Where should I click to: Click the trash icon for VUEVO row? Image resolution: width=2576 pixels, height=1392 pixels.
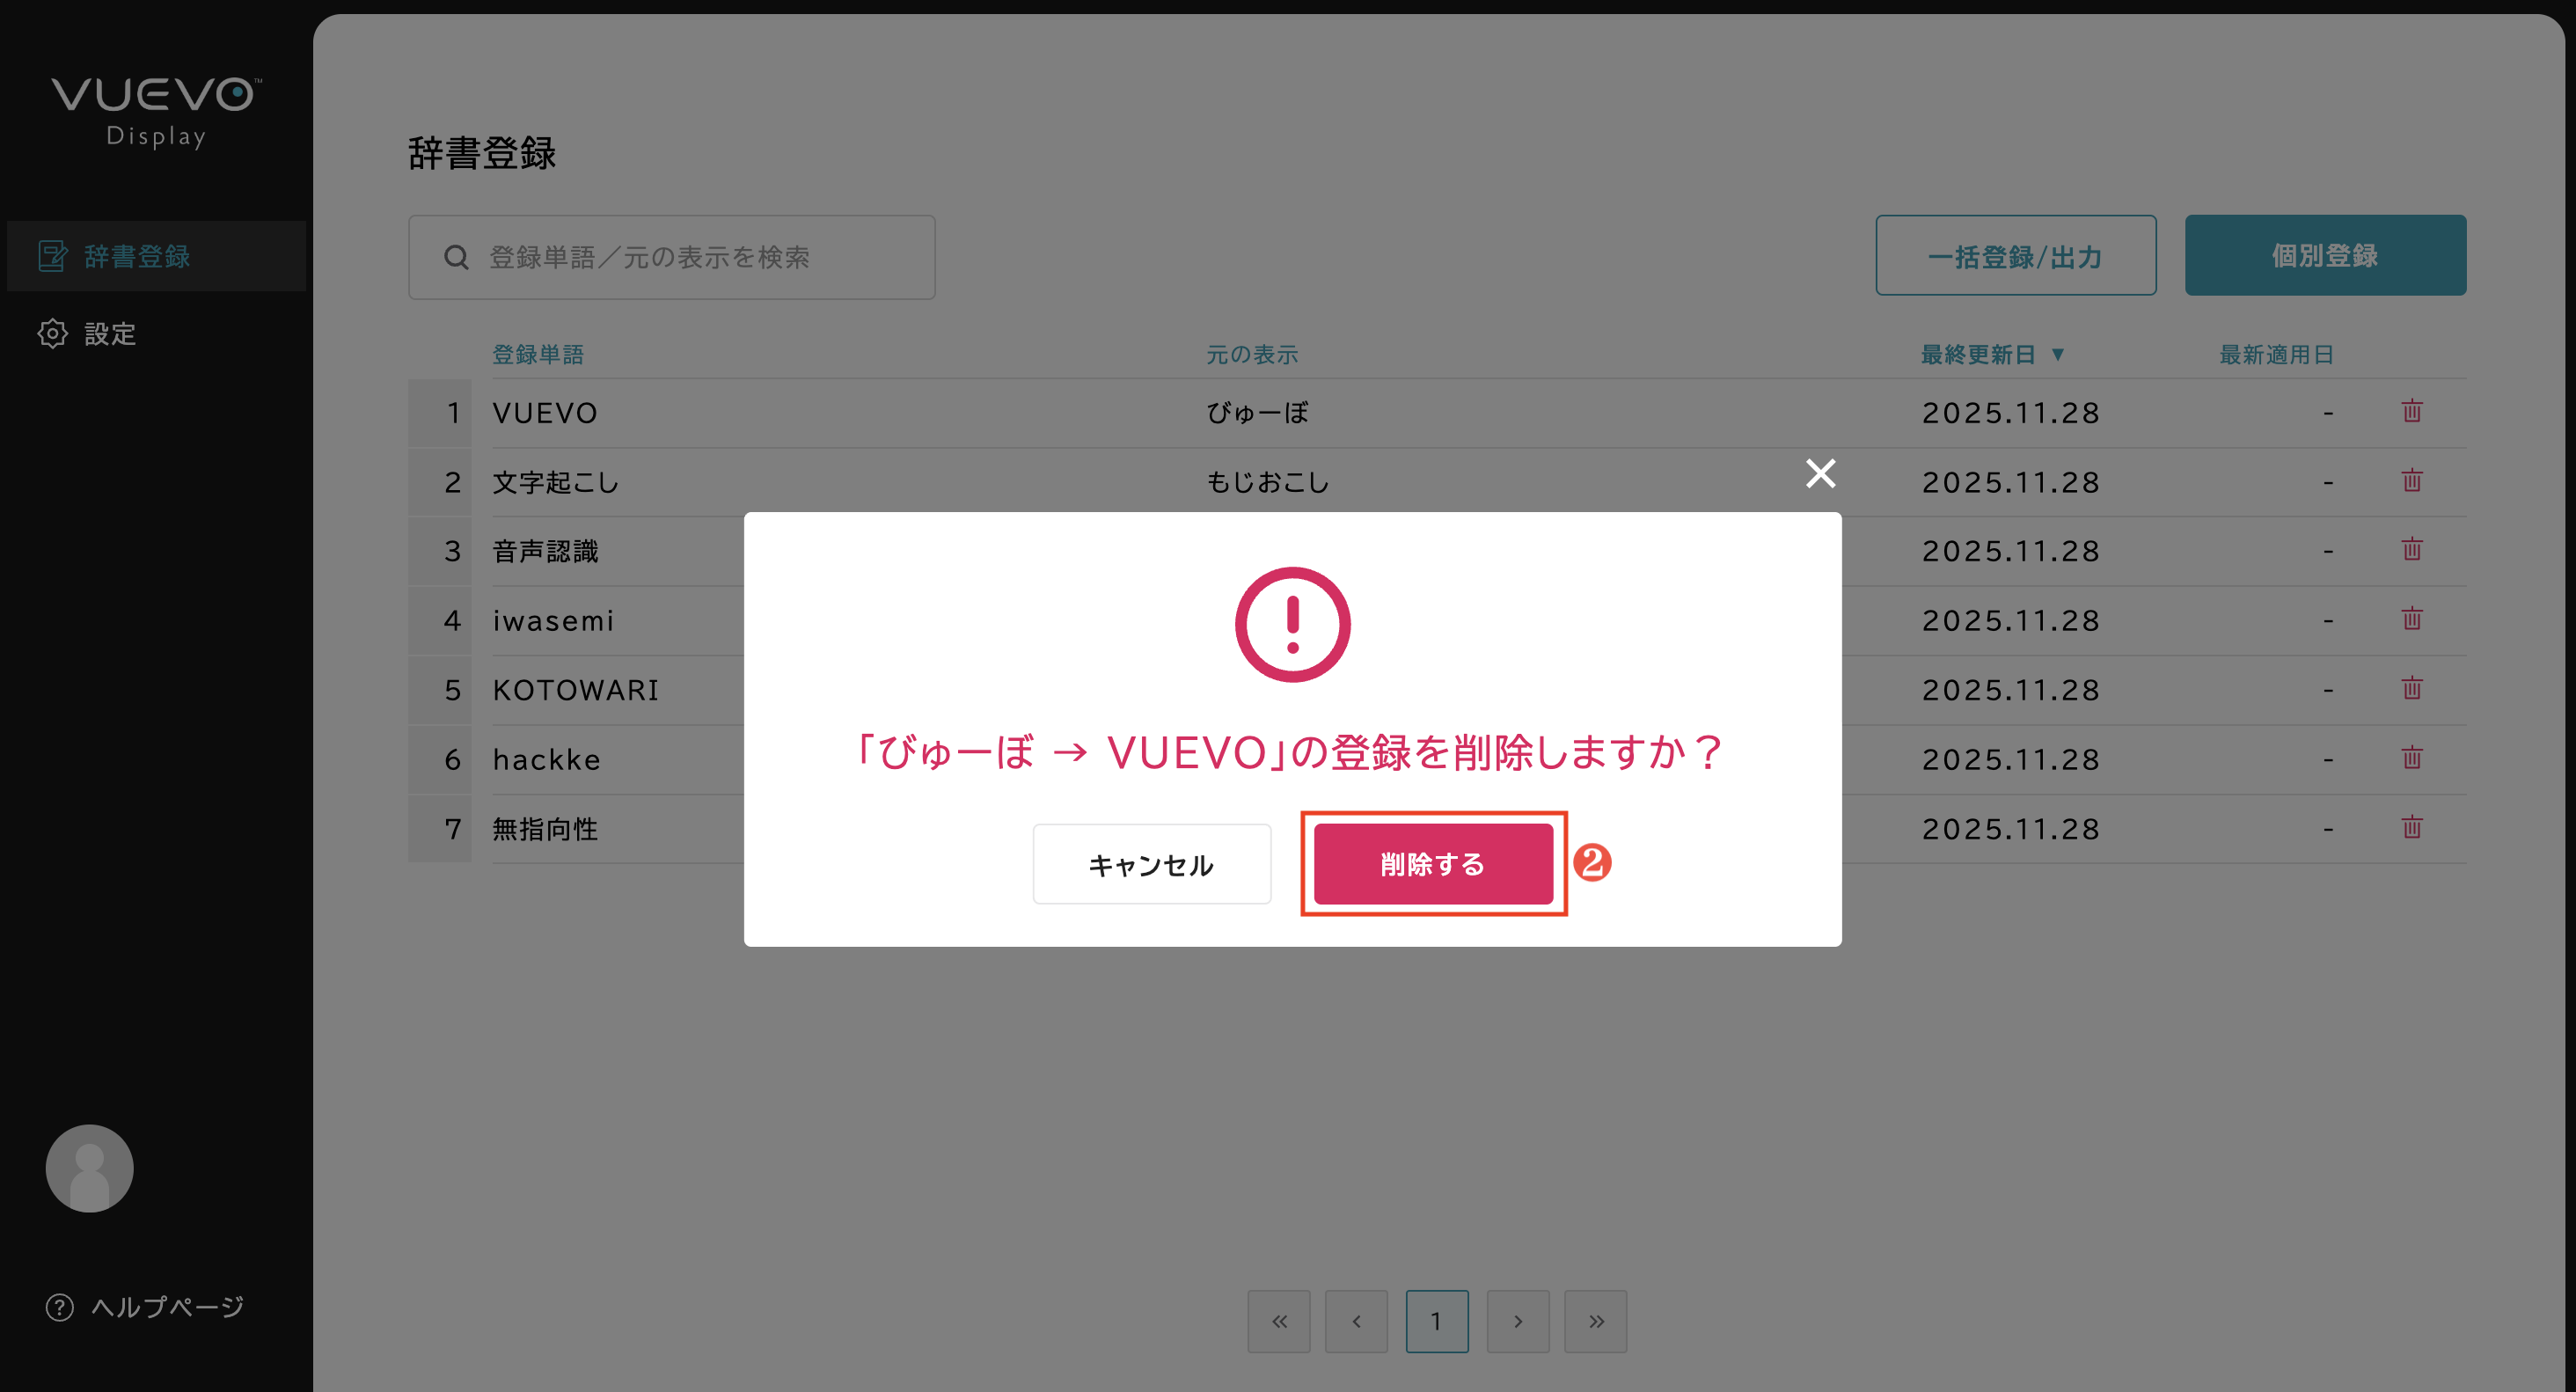pos(2411,411)
